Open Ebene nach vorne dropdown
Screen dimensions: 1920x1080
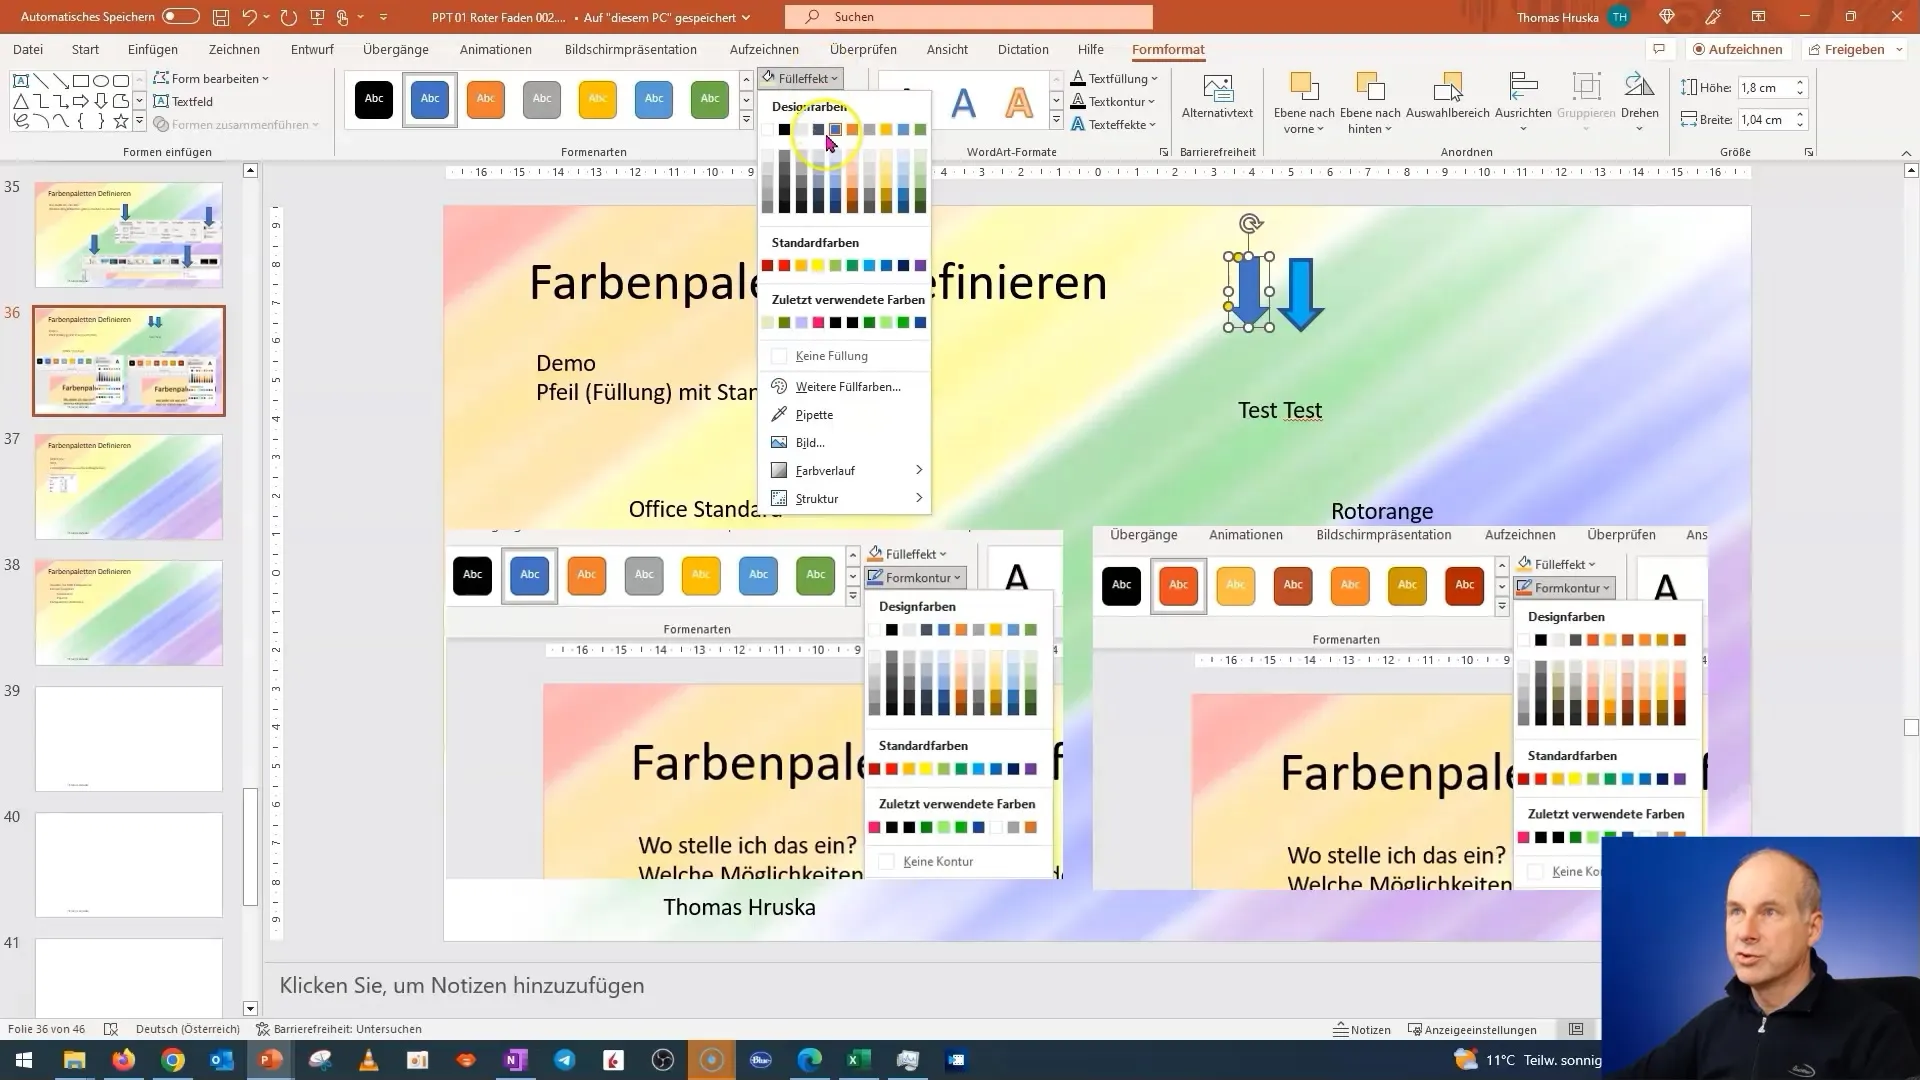tap(1304, 102)
